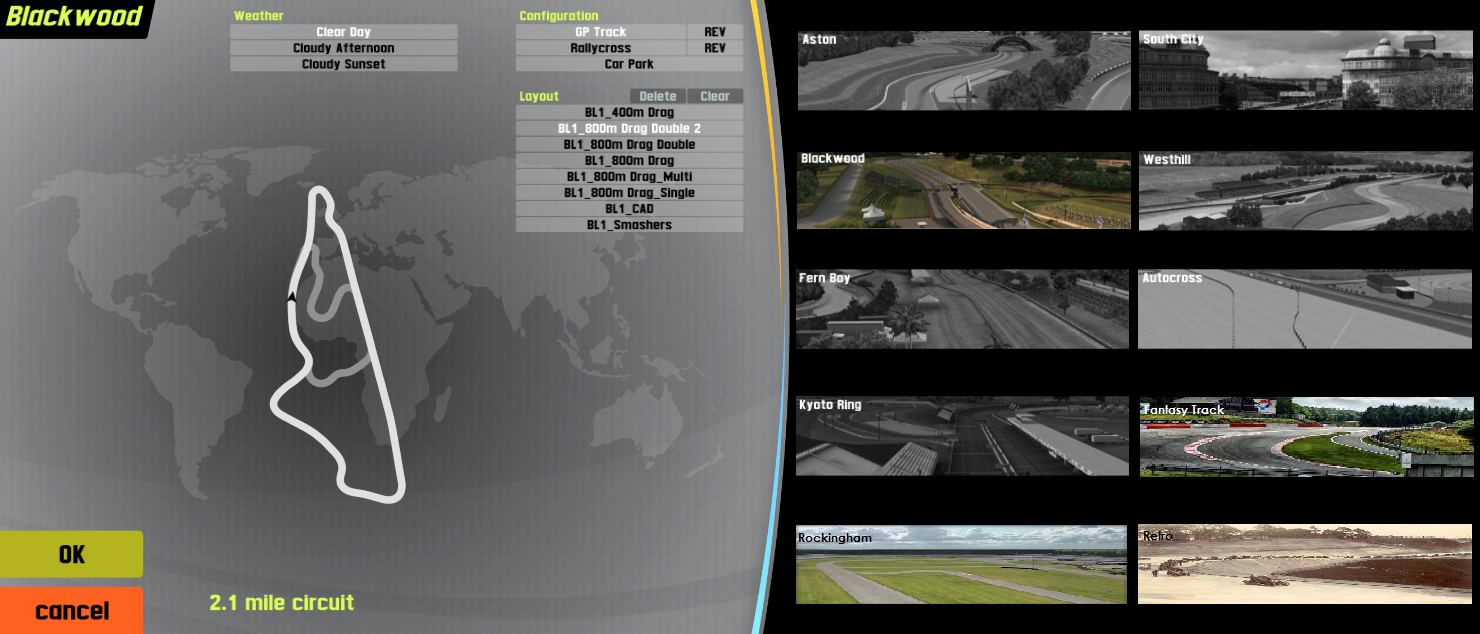The image size is (1480, 634).
Task: Choose the Aston track thumbnail
Action: (x=964, y=70)
